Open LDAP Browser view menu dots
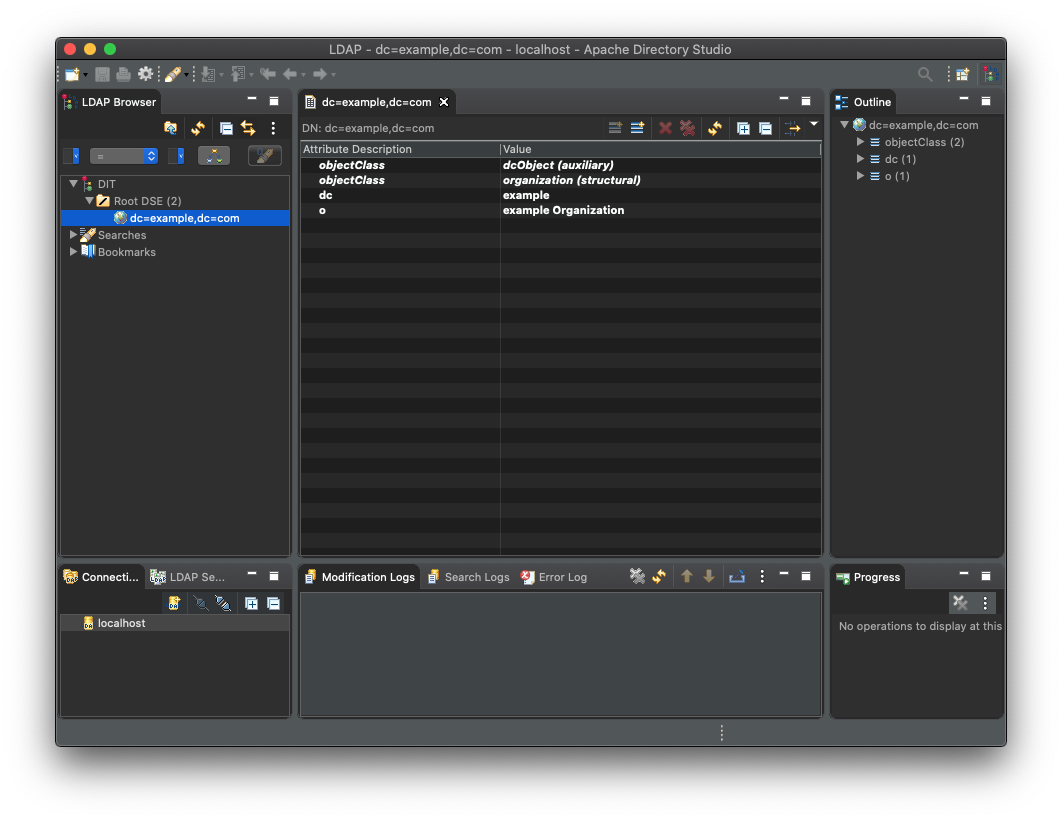The width and height of the screenshot is (1062, 820). pyautogui.click(x=273, y=128)
